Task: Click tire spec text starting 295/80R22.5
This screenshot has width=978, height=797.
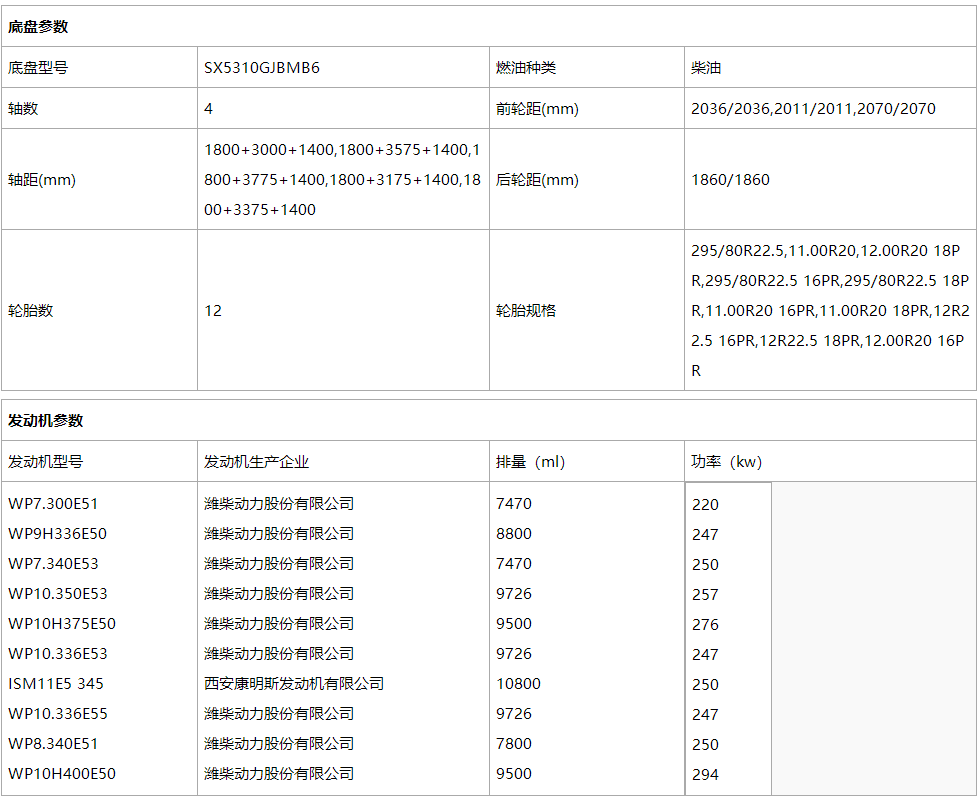Action: point(830,311)
